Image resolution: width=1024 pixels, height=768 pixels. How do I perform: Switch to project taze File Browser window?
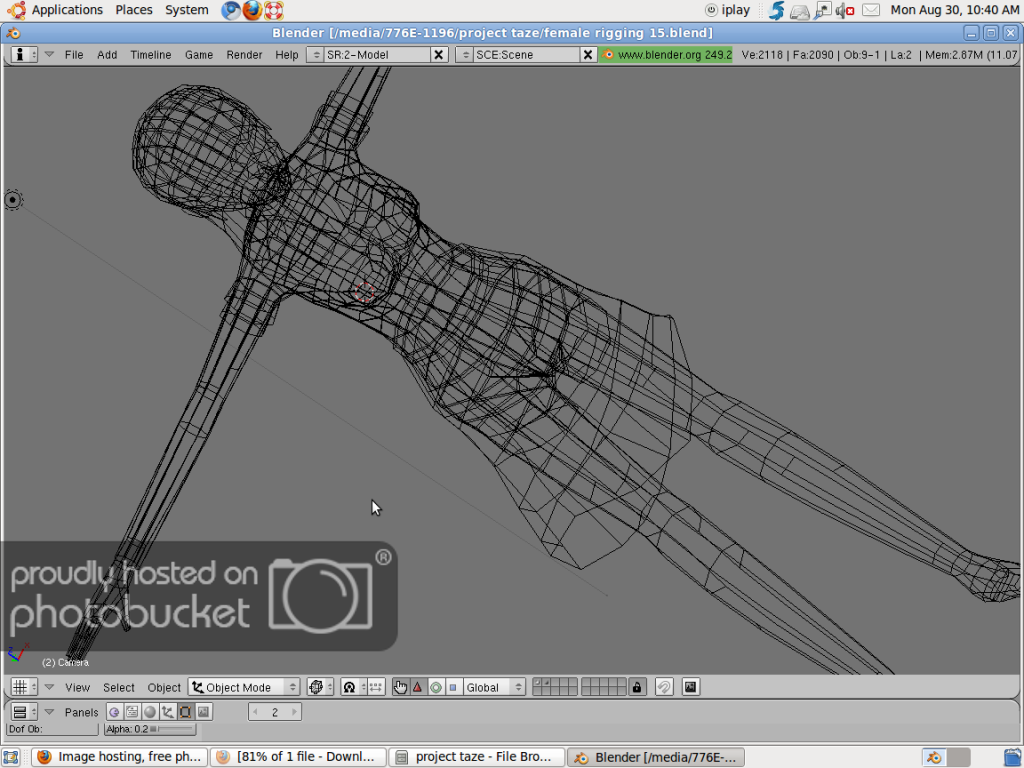tap(477, 757)
